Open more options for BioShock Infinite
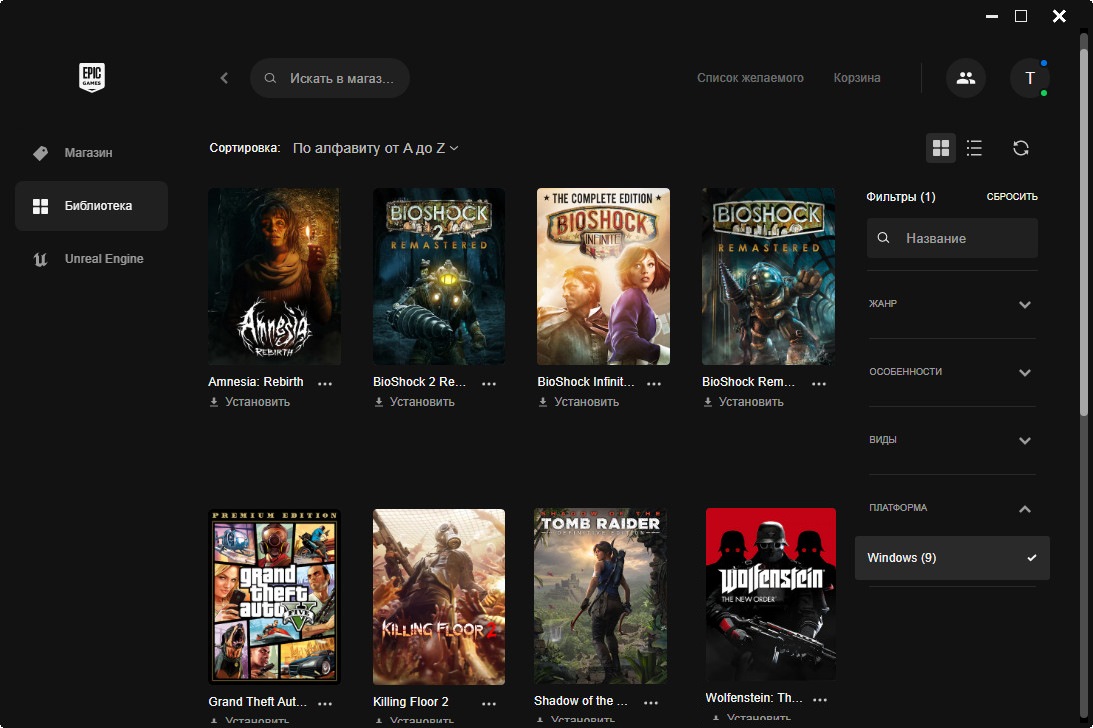The image size is (1093, 728). (x=654, y=383)
